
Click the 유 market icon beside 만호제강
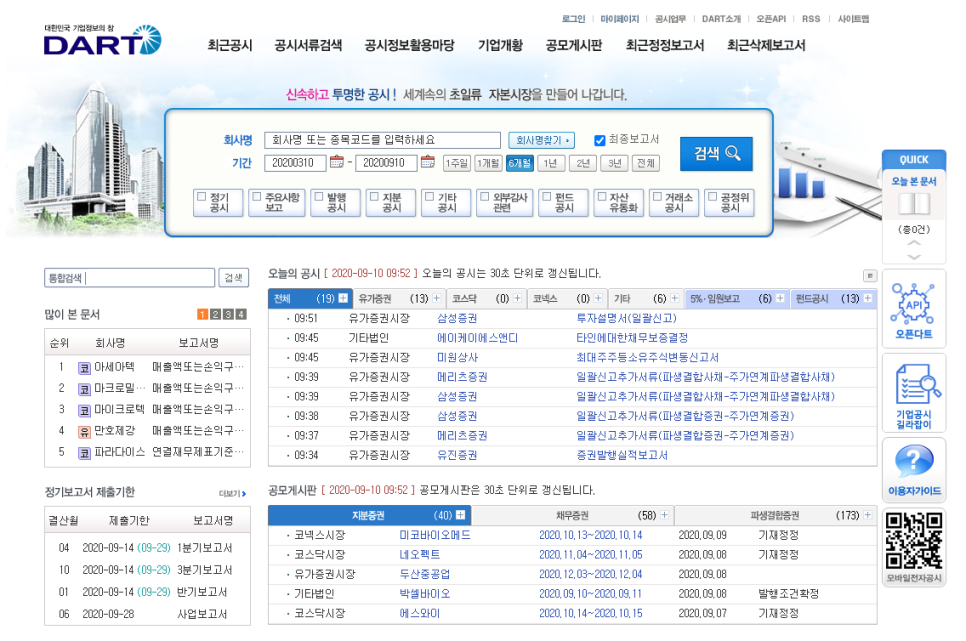tap(84, 431)
